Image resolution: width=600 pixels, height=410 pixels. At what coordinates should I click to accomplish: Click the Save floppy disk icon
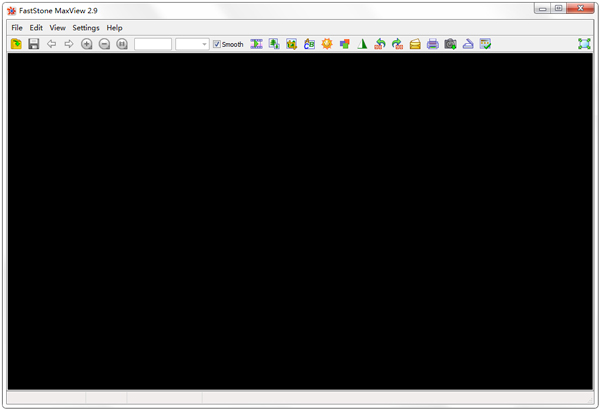point(33,44)
